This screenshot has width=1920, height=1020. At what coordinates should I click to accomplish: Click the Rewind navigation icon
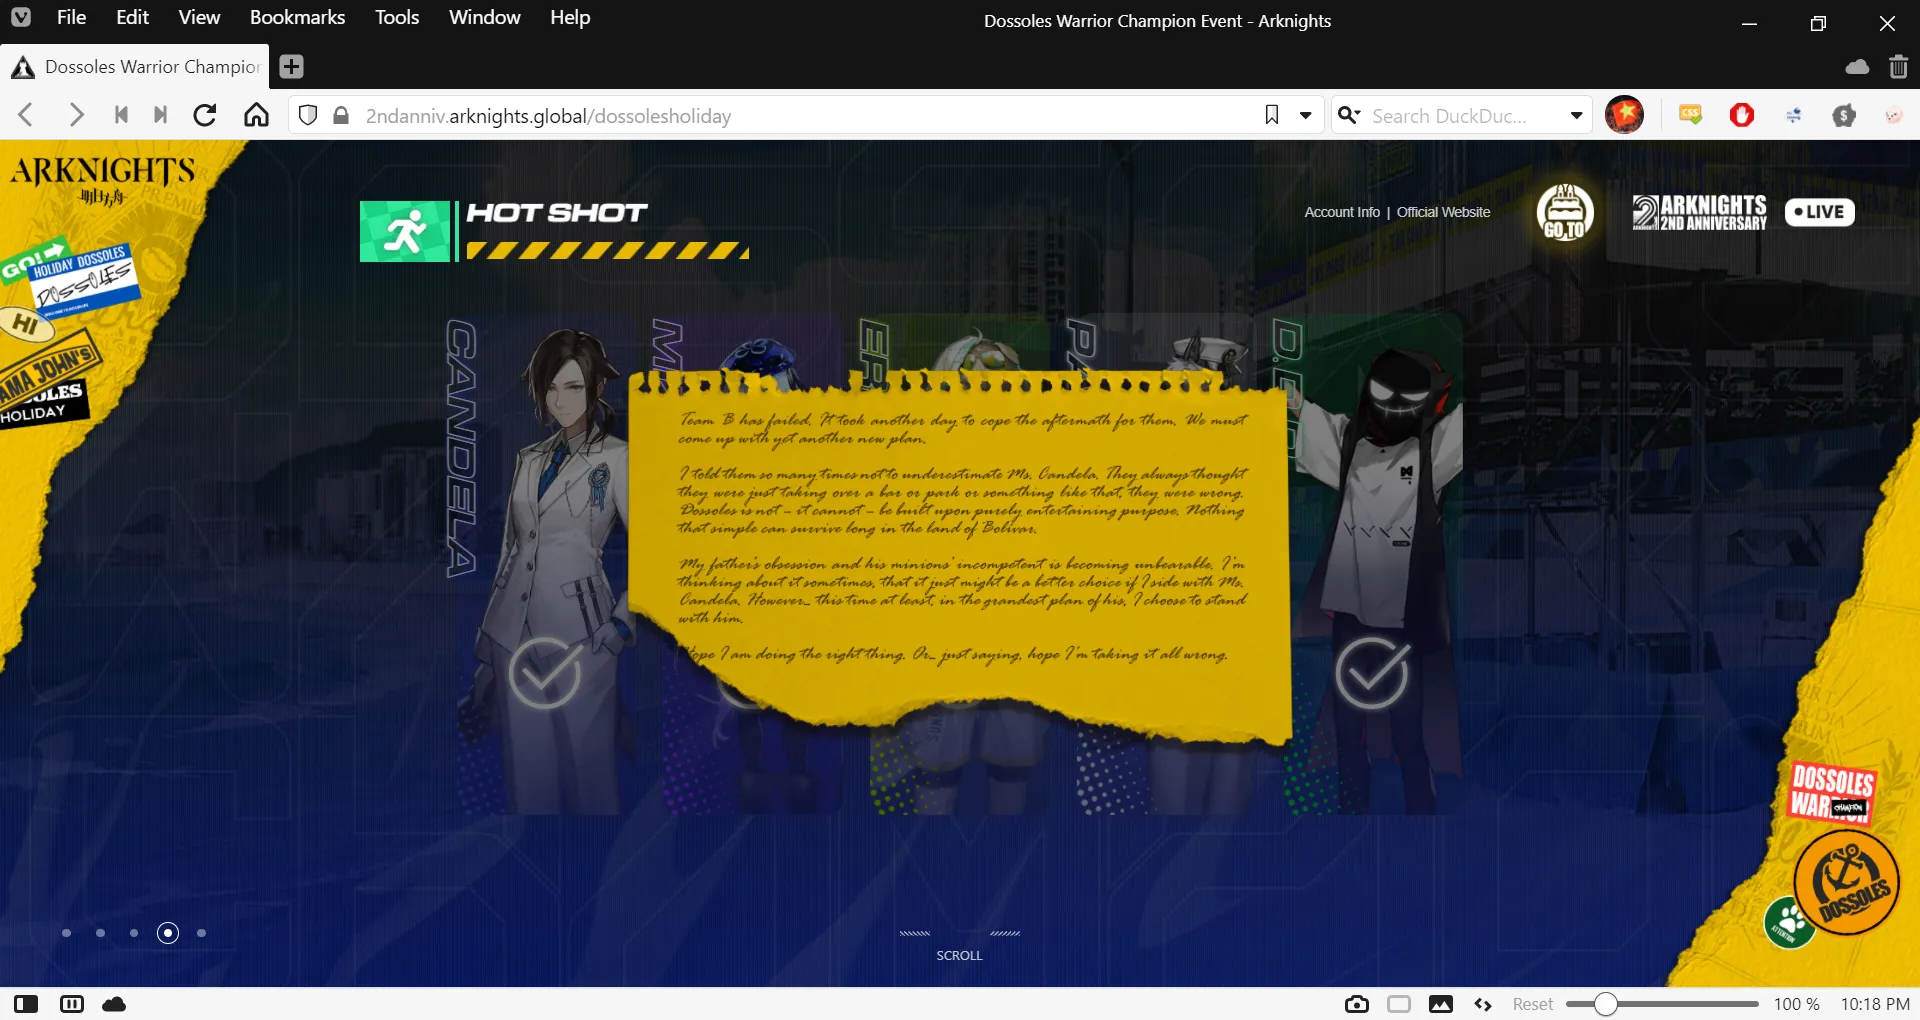click(x=121, y=116)
